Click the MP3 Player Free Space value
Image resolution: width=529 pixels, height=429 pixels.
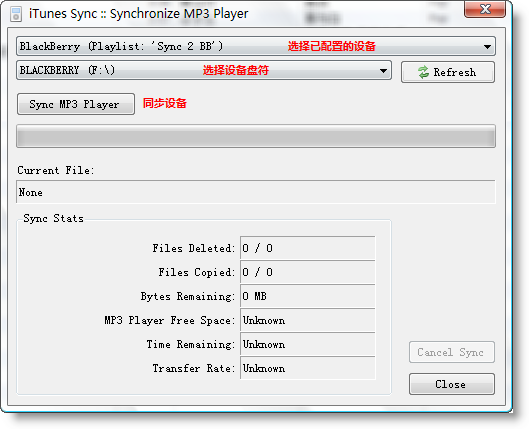pos(308,320)
